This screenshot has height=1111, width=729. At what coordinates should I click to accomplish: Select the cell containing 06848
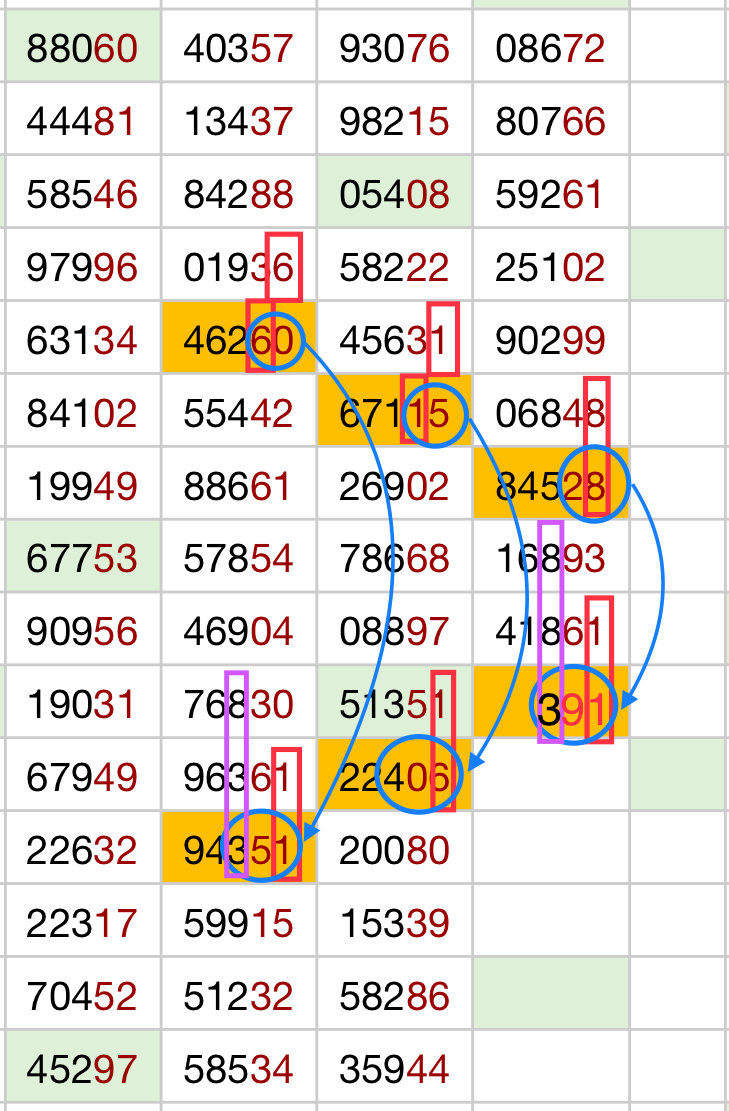click(x=550, y=413)
